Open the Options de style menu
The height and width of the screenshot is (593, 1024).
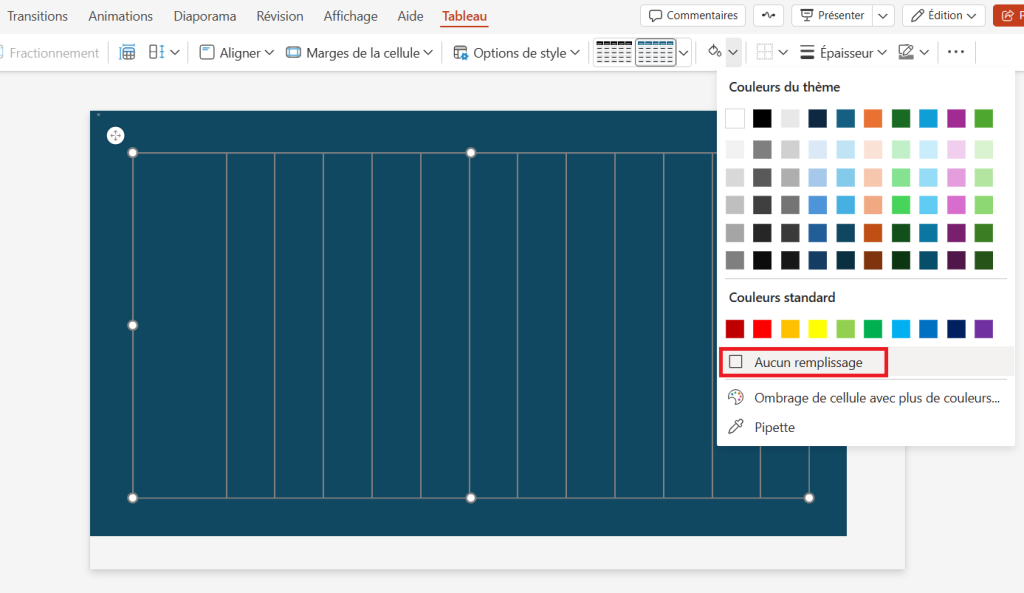click(517, 52)
